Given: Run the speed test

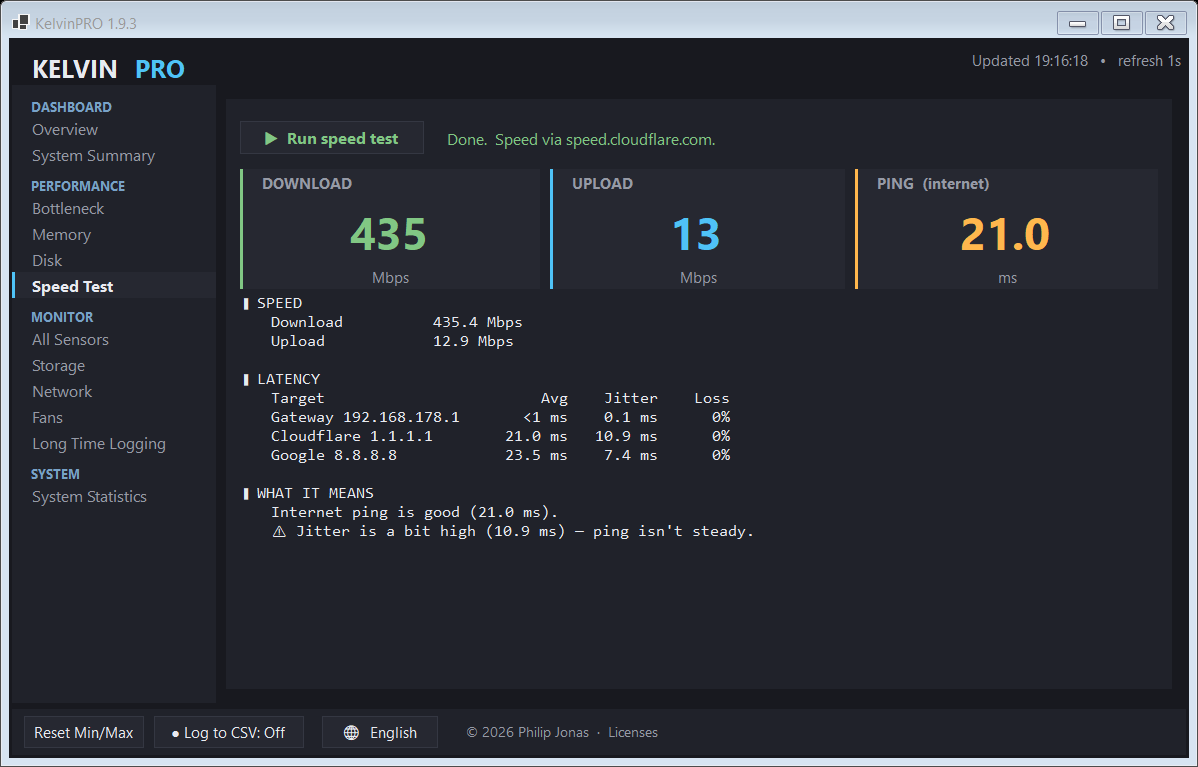Looking at the screenshot, I should 332,138.
